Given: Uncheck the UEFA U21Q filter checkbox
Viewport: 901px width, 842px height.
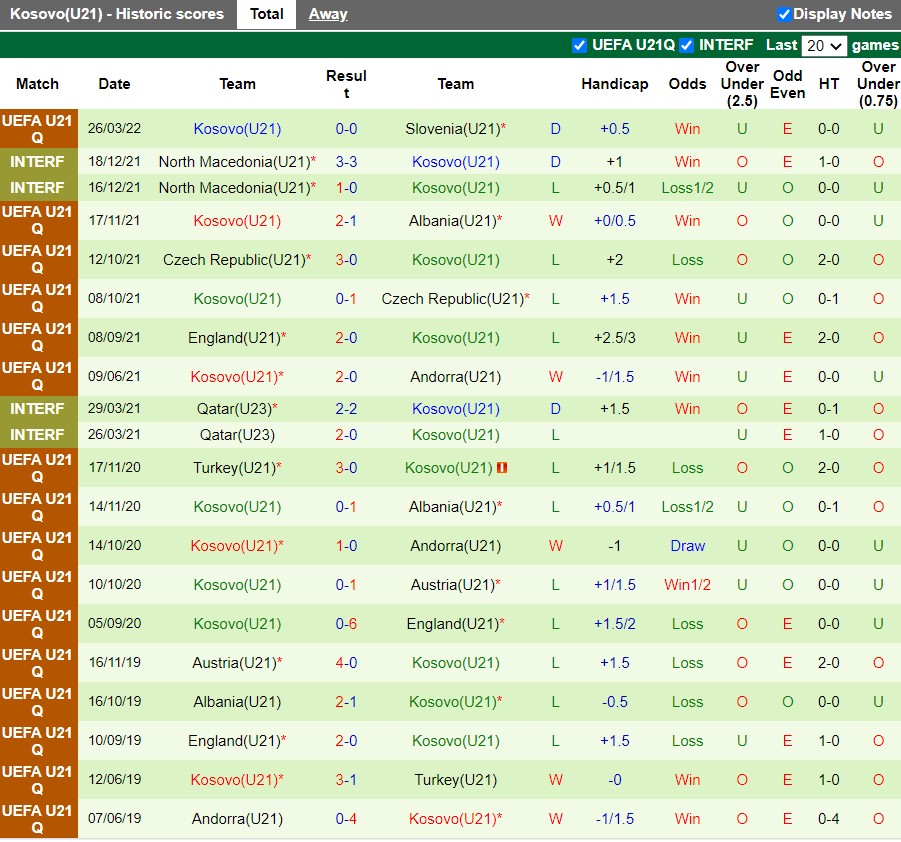Looking at the screenshot, I should 579,45.
